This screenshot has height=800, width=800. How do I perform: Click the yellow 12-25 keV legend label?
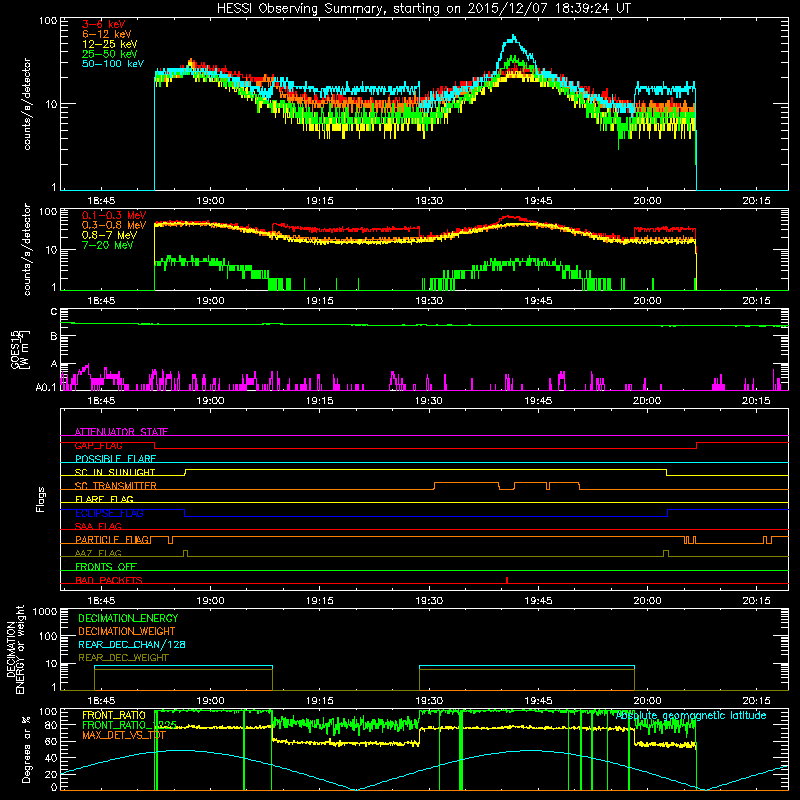click(x=109, y=44)
